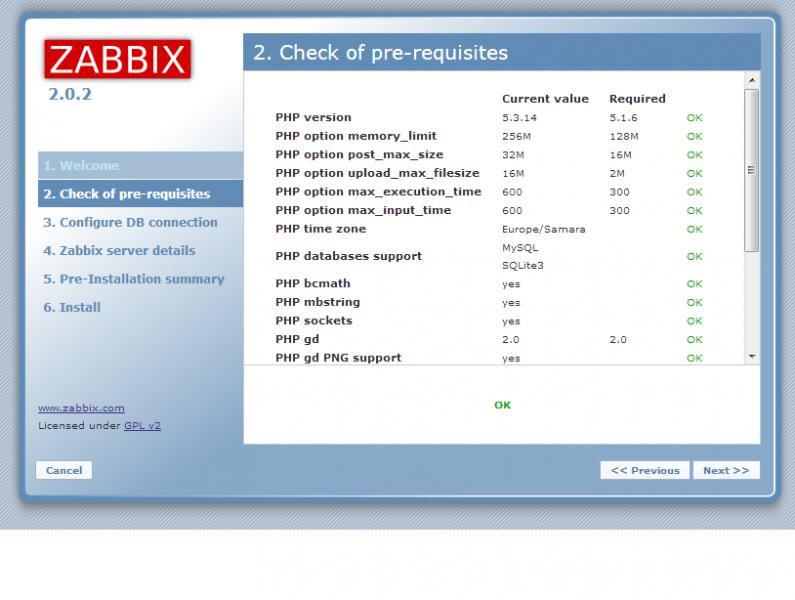
Task: Click the Europe/Samara time zone value
Action: coord(544,229)
